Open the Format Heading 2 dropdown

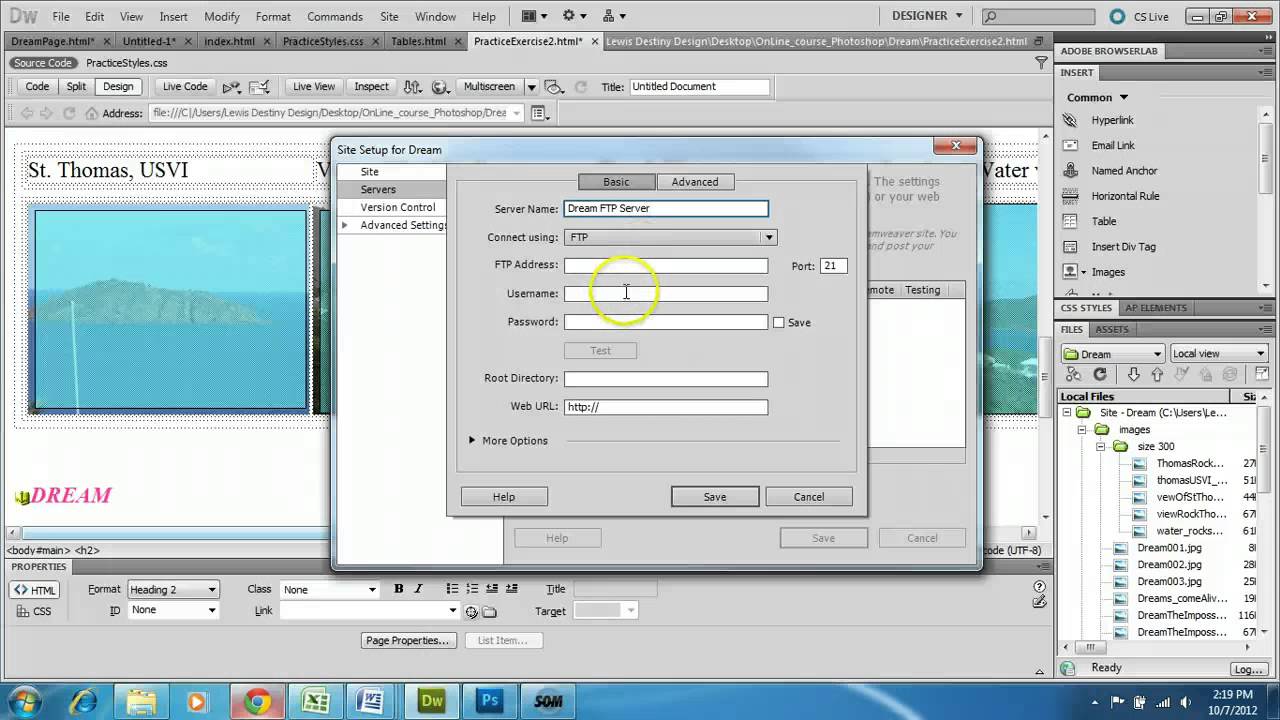172,590
